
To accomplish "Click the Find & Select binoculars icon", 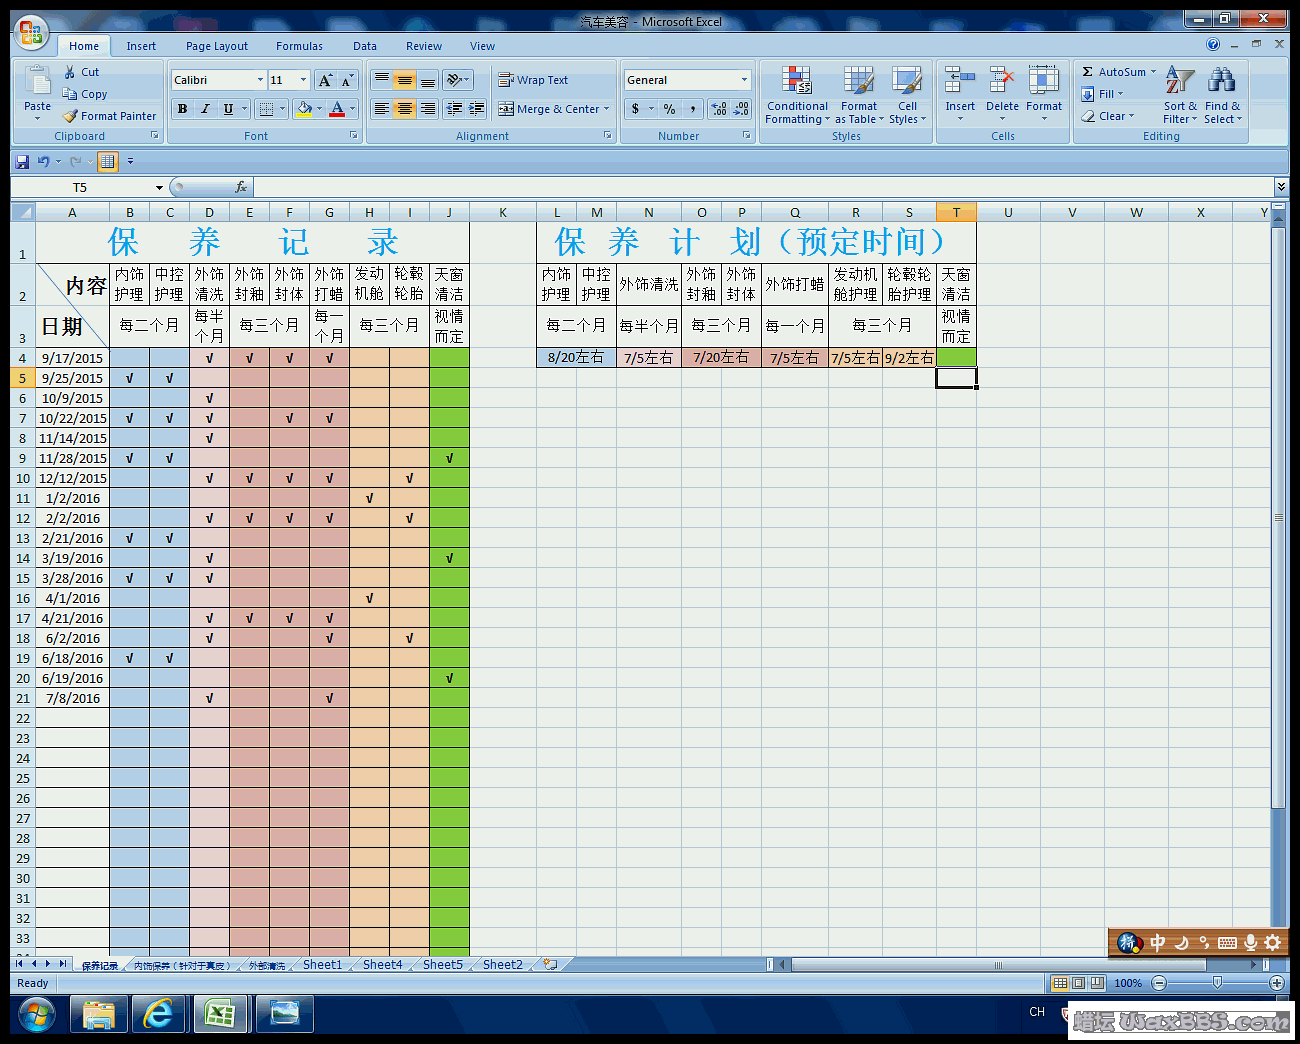I will [1221, 82].
